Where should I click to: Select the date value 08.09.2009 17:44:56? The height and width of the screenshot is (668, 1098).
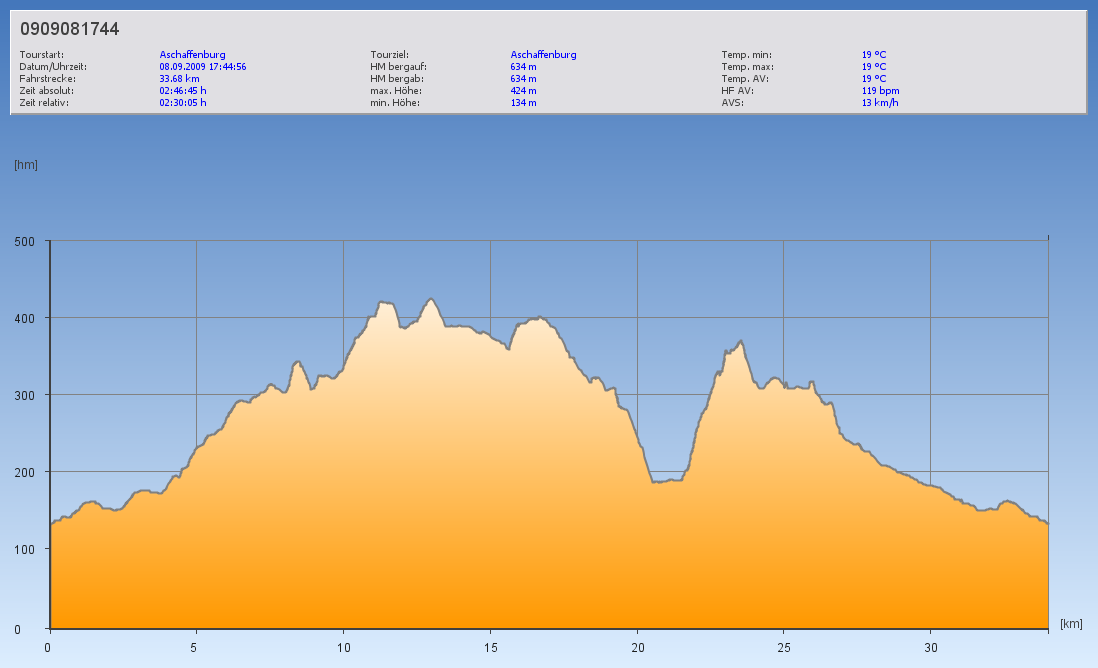tap(203, 67)
